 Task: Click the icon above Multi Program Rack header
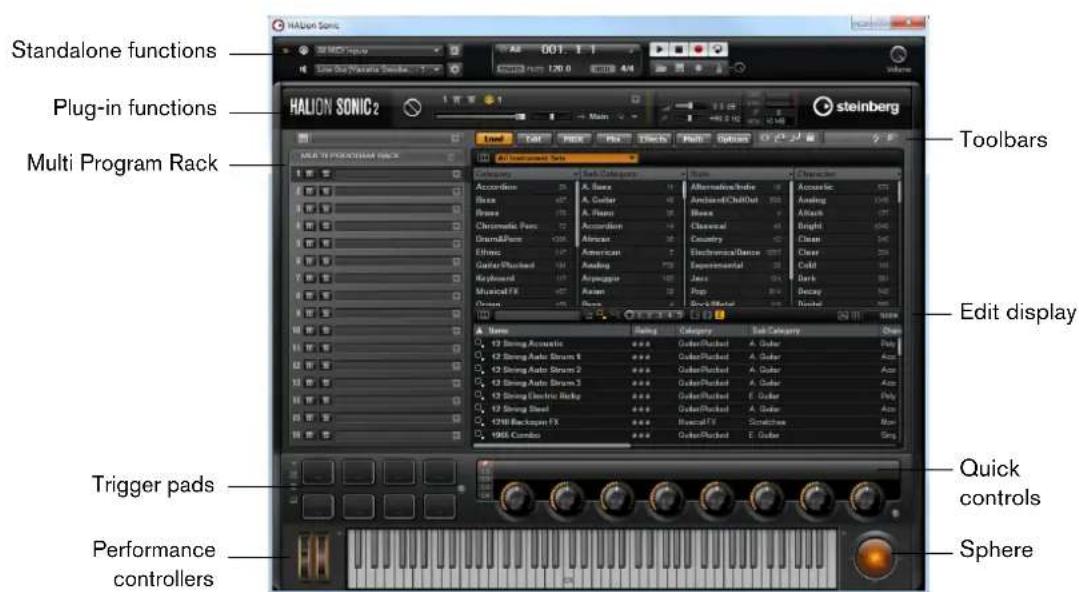click(303, 138)
